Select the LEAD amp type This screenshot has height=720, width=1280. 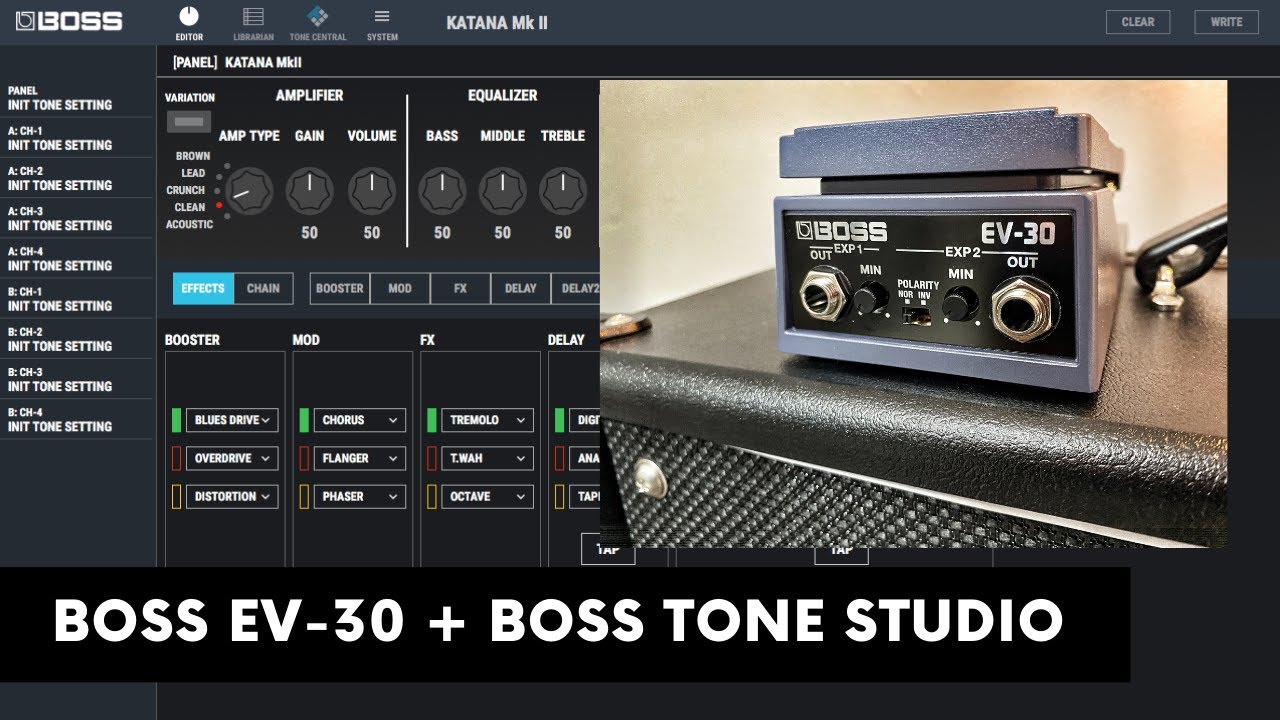click(x=193, y=173)
